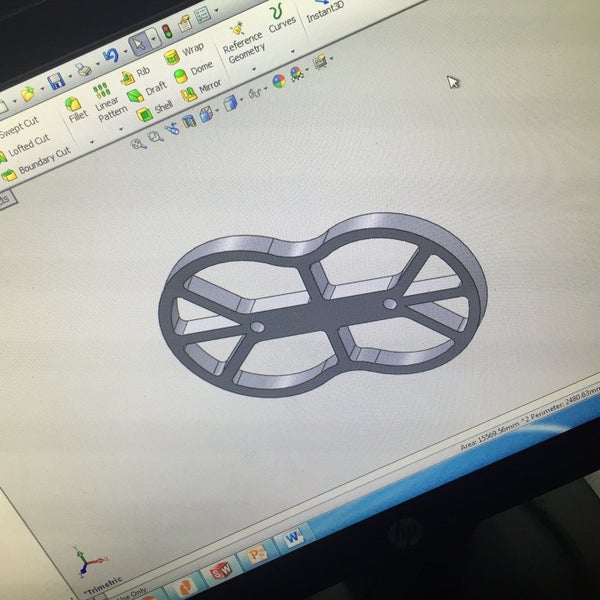Image resolution: width=600 pixels, height=600 pixels.
Task: Choose Swept Cut command
Action: point(18,128)
